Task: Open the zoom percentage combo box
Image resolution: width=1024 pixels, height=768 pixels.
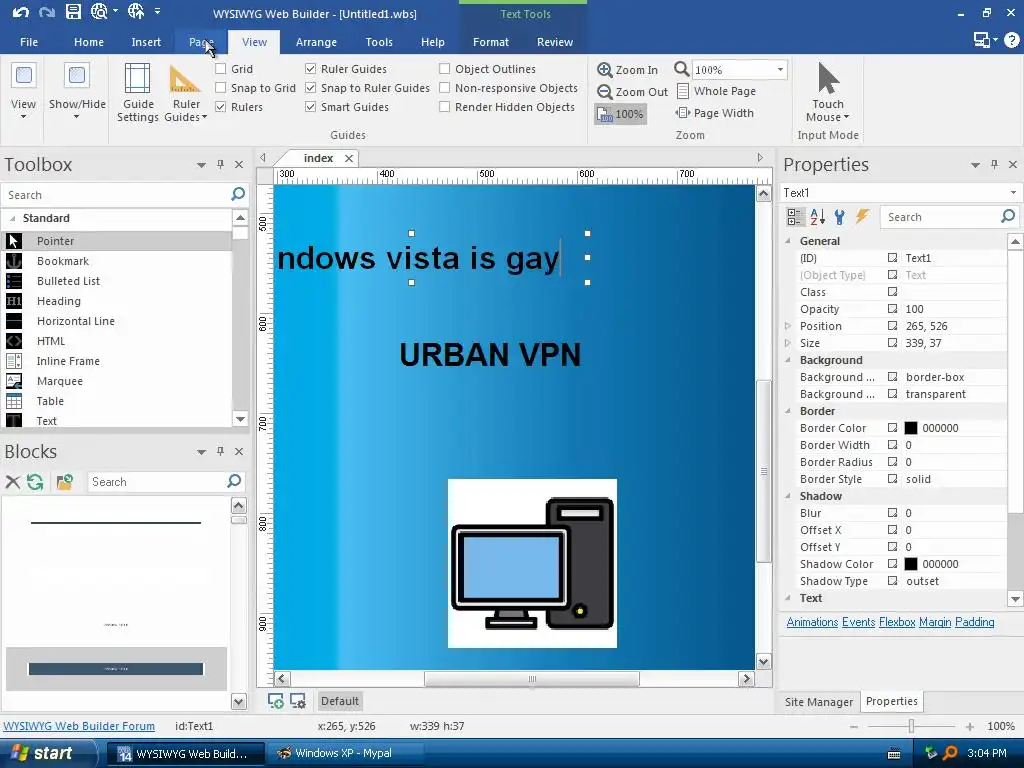Action: (780, 69)
